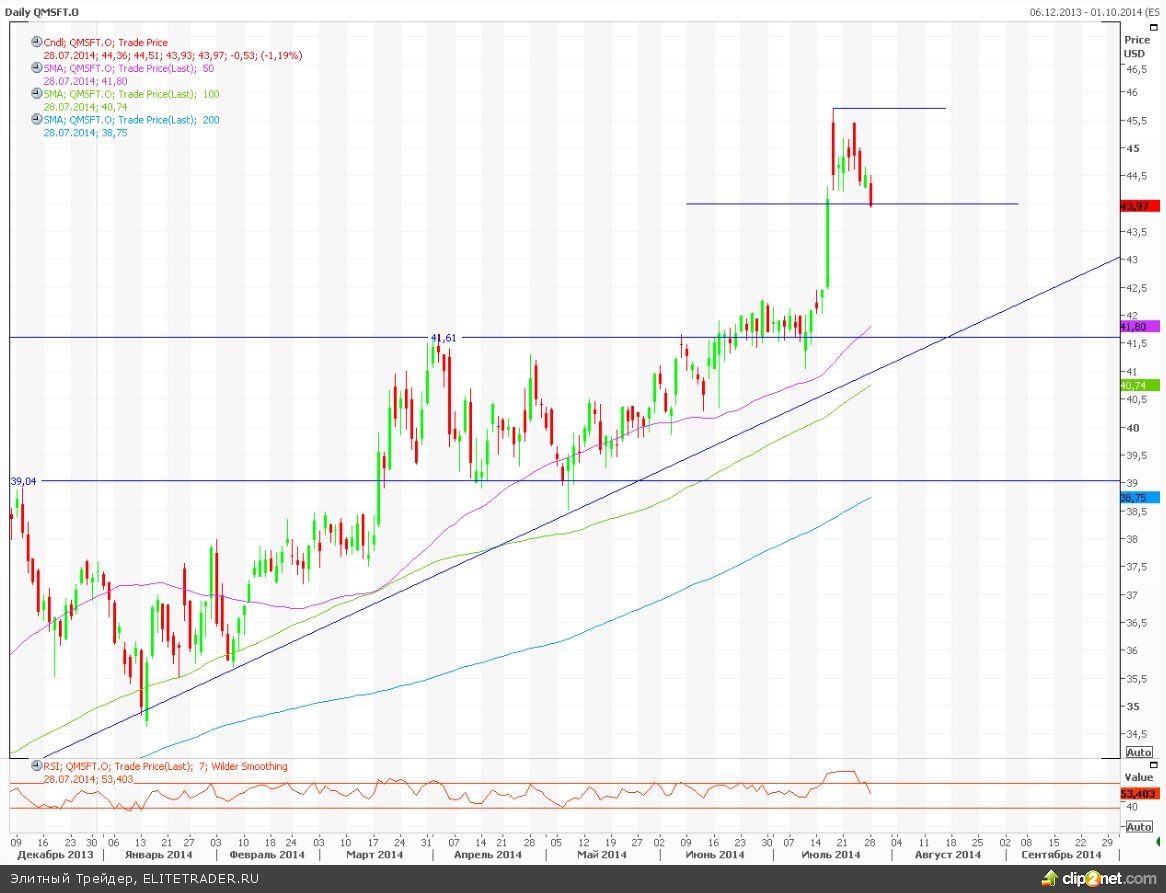
Task: Click the 'SMA; QMSFT.O; Trade Price(Last); 200' legend
Action: click(x=131, y=120)
